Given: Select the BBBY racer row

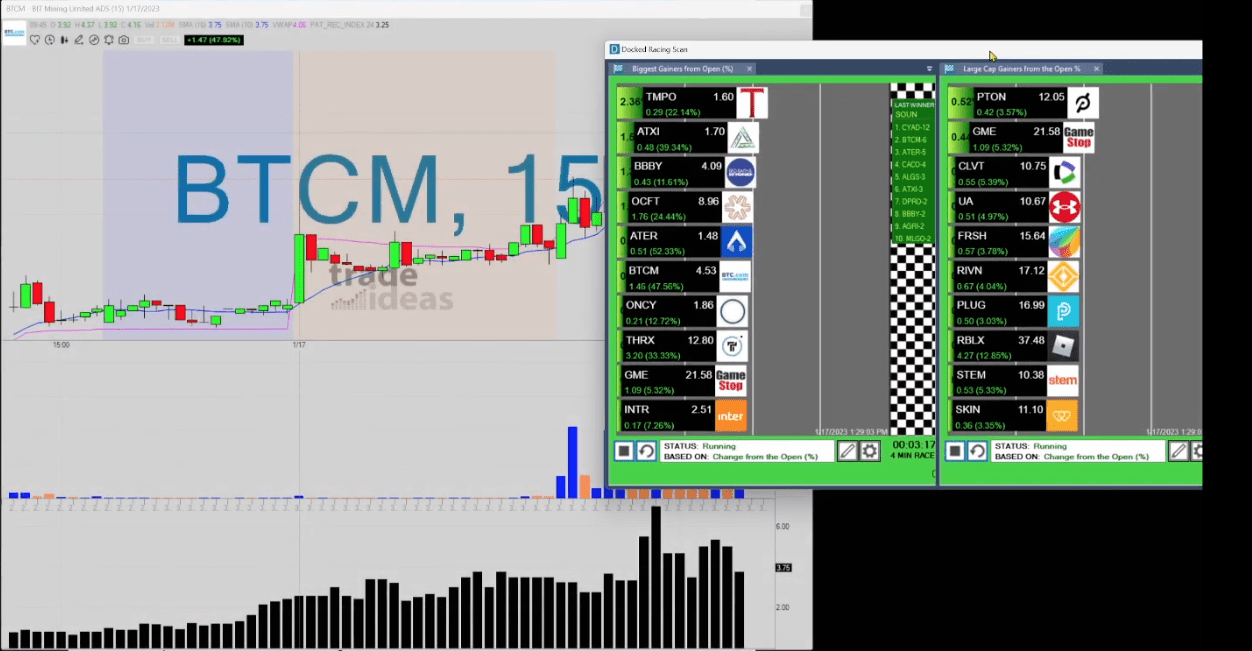Looking at the screenshot, I should coord(687,173).
